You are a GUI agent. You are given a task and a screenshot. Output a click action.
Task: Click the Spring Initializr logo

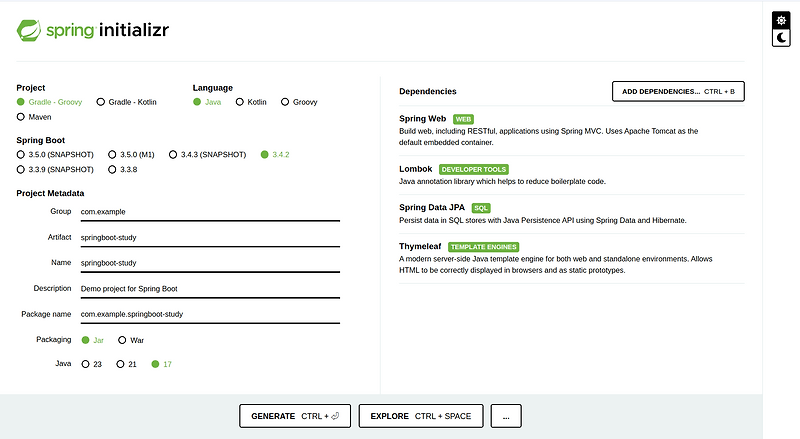92,30
